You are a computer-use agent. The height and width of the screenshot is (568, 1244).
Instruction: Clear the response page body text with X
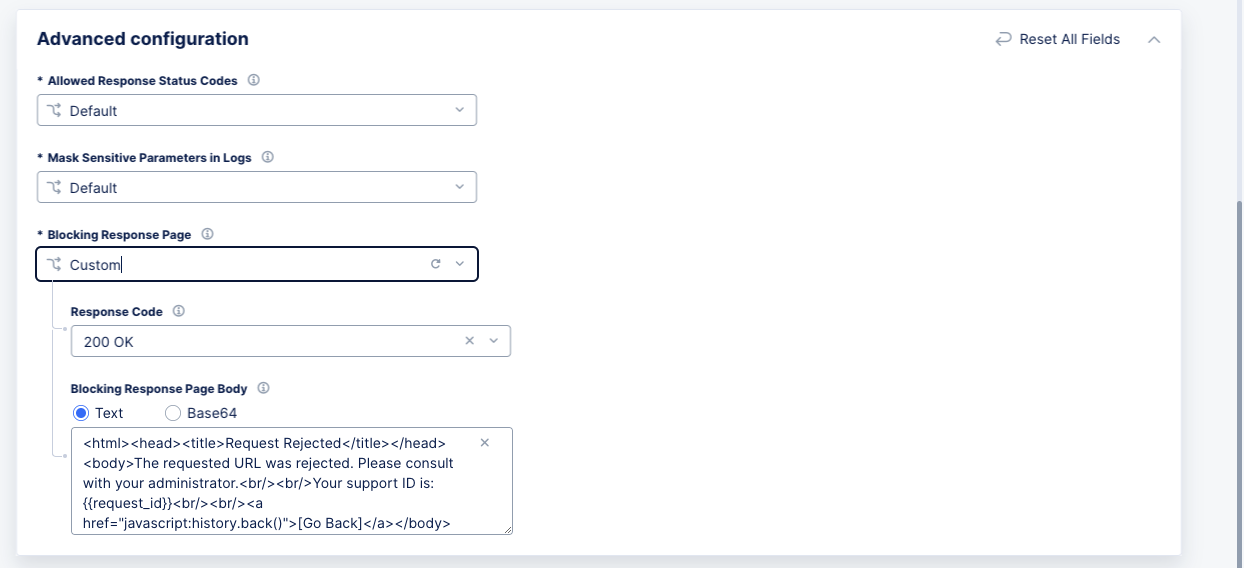tap(485, 442)
